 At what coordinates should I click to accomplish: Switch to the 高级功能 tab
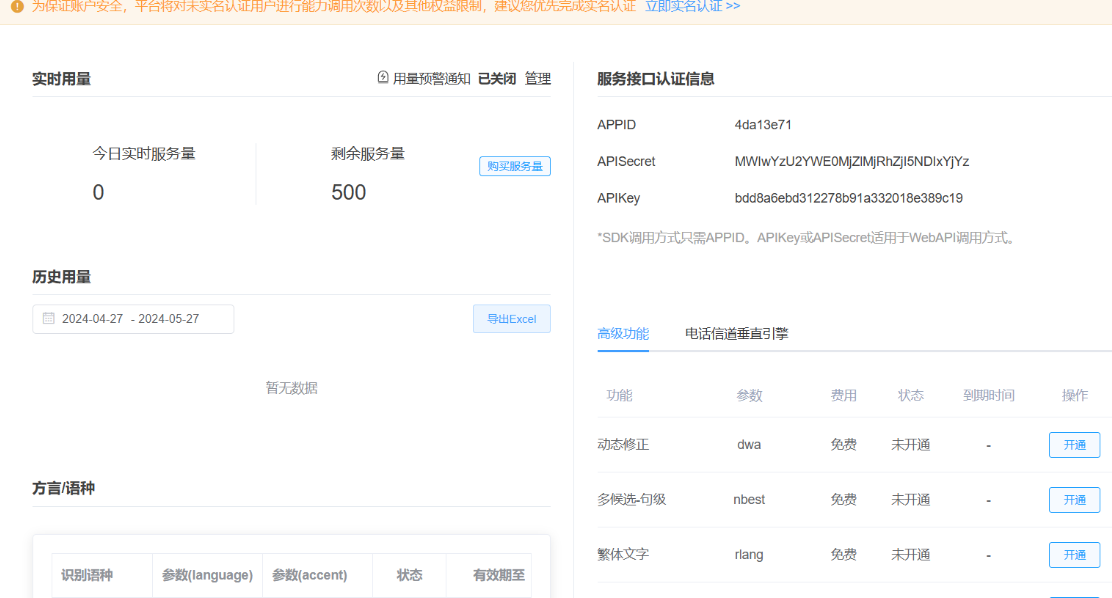point(623,334)
